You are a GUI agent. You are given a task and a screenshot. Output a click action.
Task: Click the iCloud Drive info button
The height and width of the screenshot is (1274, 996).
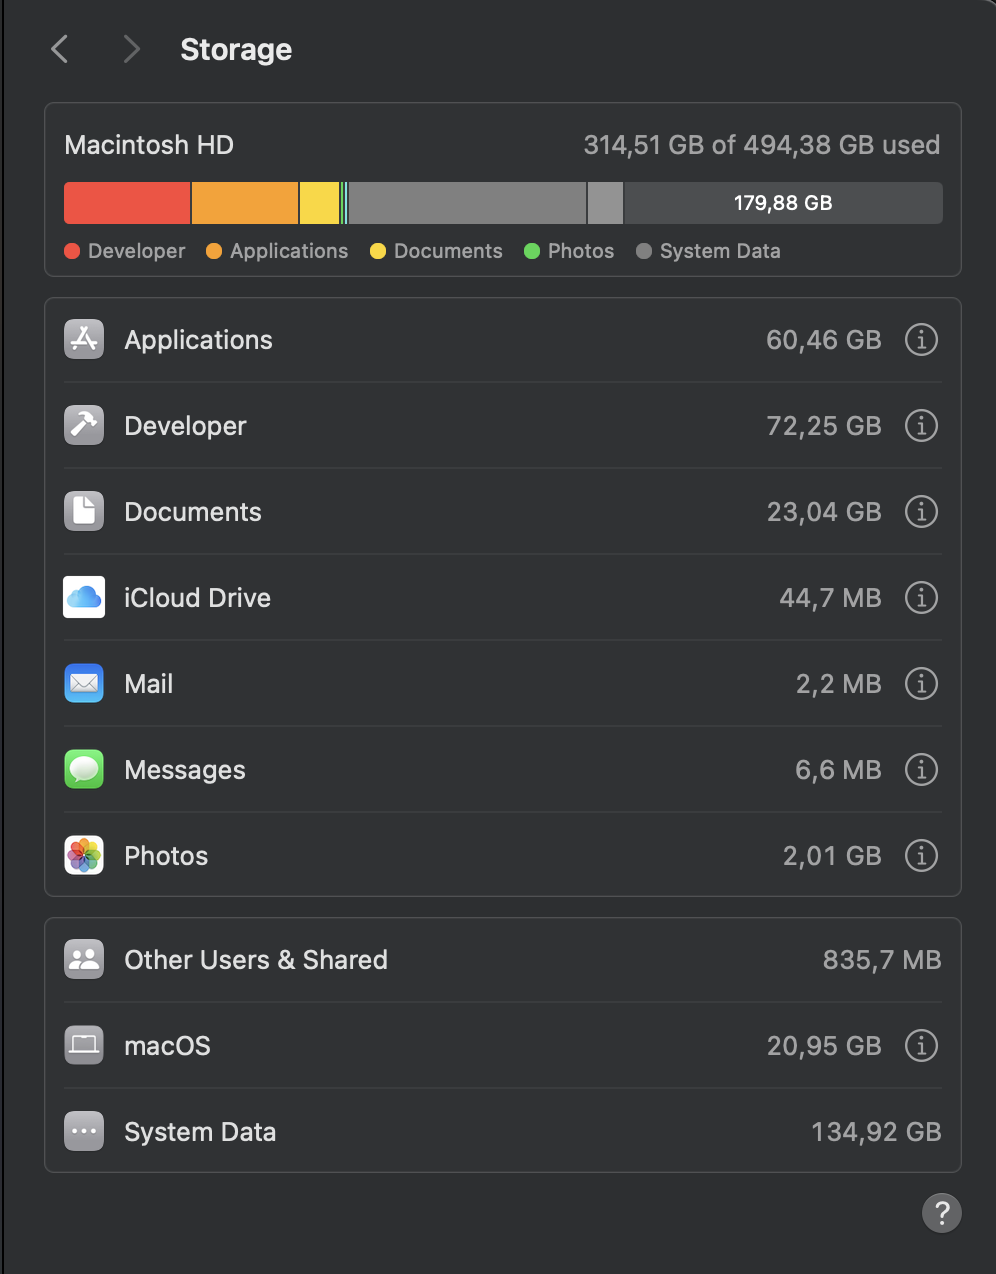point(921,598)
